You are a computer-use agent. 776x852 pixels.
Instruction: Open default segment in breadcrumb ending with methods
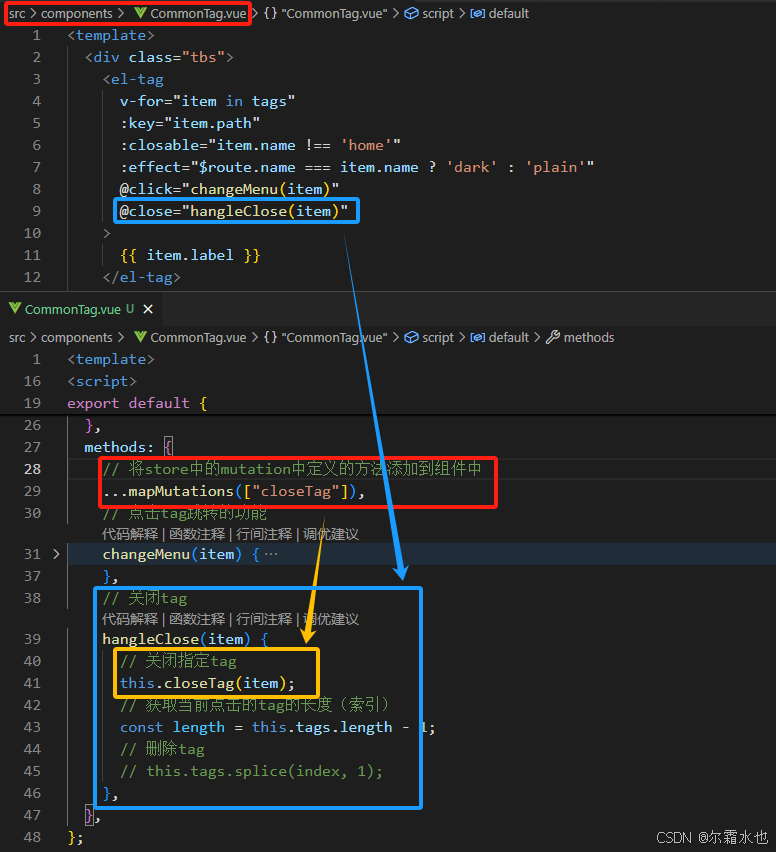point(509,337)
